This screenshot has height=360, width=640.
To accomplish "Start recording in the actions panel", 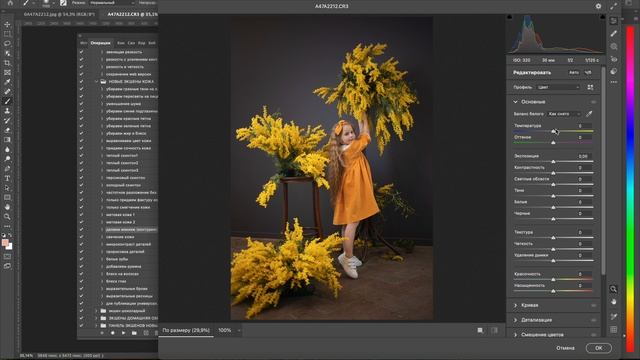I will pyautogui.click(x=113, y=333).
